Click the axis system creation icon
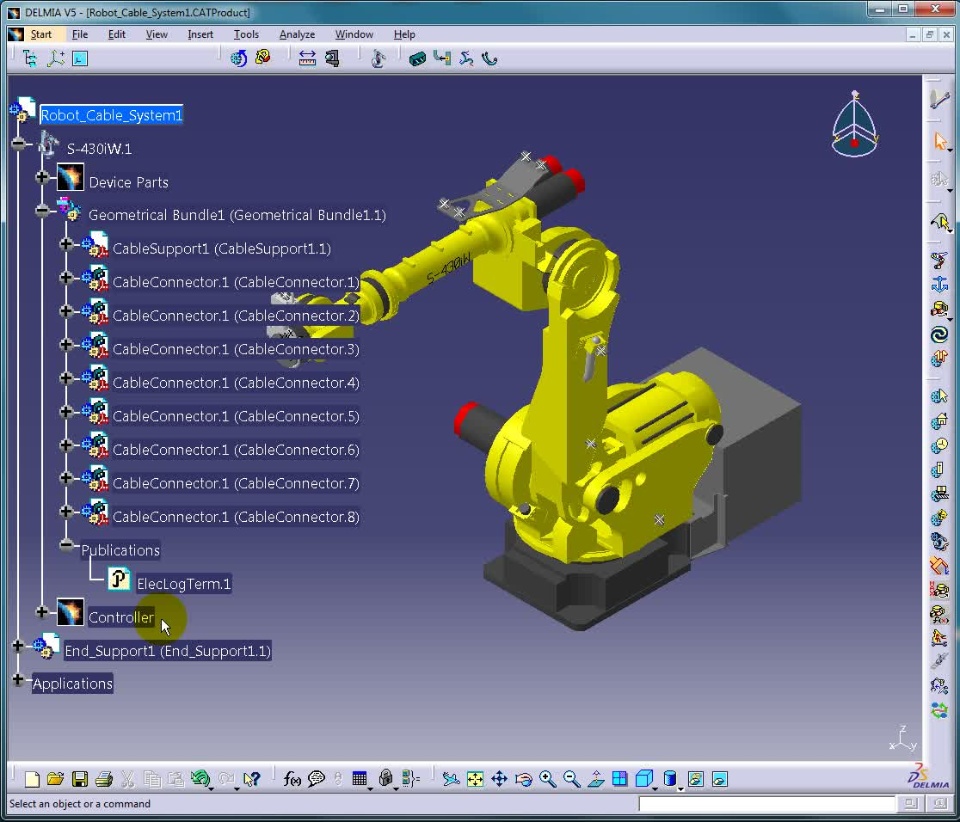Viewport: 960px width, 822px height. 55,59
